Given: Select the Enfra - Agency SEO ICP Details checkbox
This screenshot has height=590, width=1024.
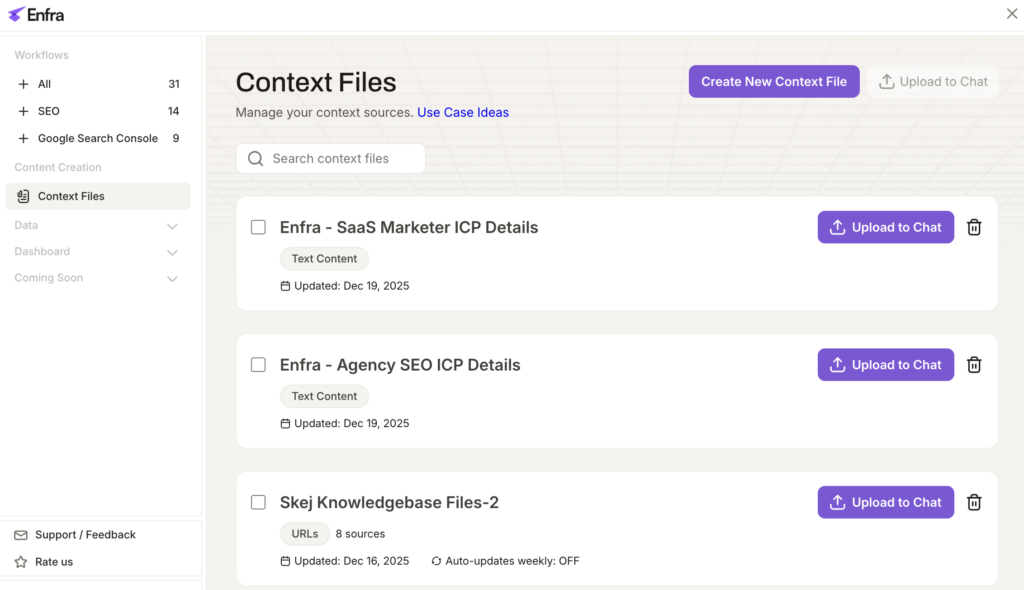Looking at the screenshot, I should 258,365.
